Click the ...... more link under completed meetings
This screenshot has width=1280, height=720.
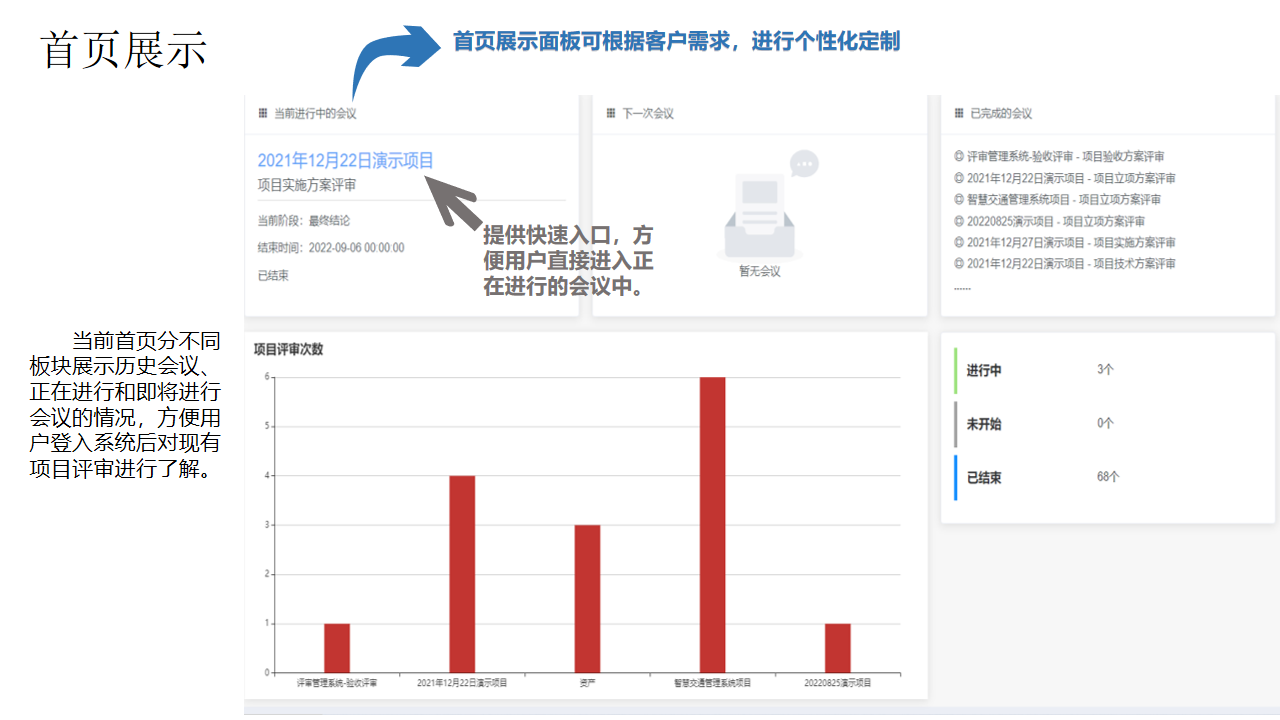pyautogui.click(x=962, y=287)
